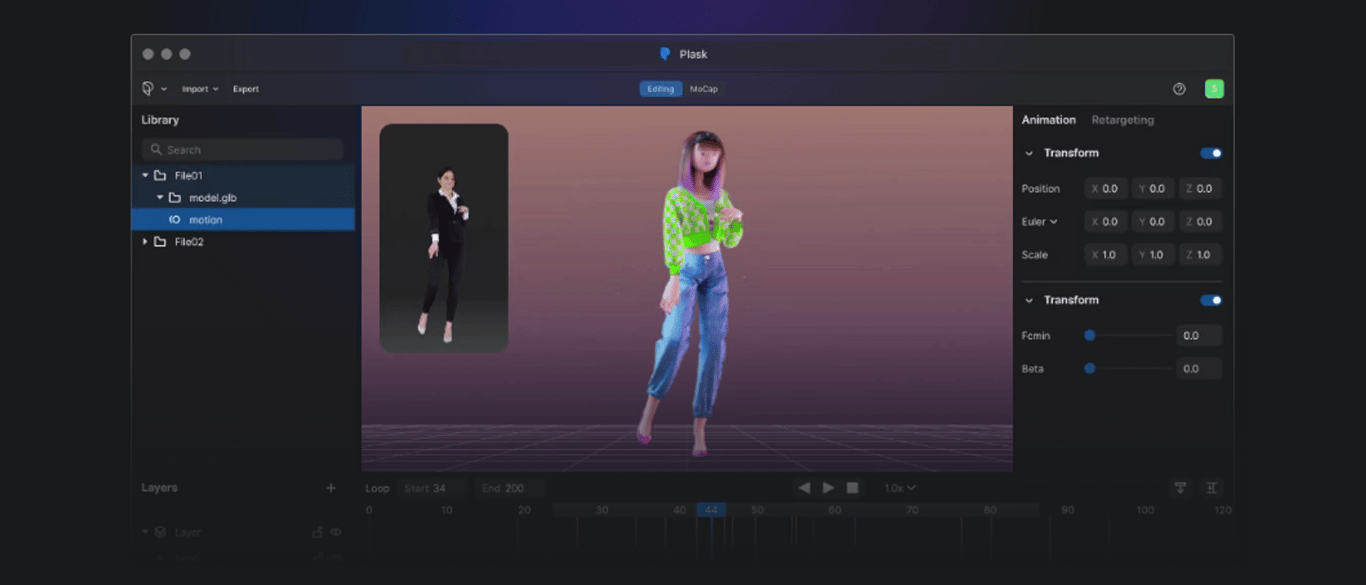Click the Start 34 frame field
Image resolution: width=1366 pixels, height=585 pixels.
[x=432, y=488]
